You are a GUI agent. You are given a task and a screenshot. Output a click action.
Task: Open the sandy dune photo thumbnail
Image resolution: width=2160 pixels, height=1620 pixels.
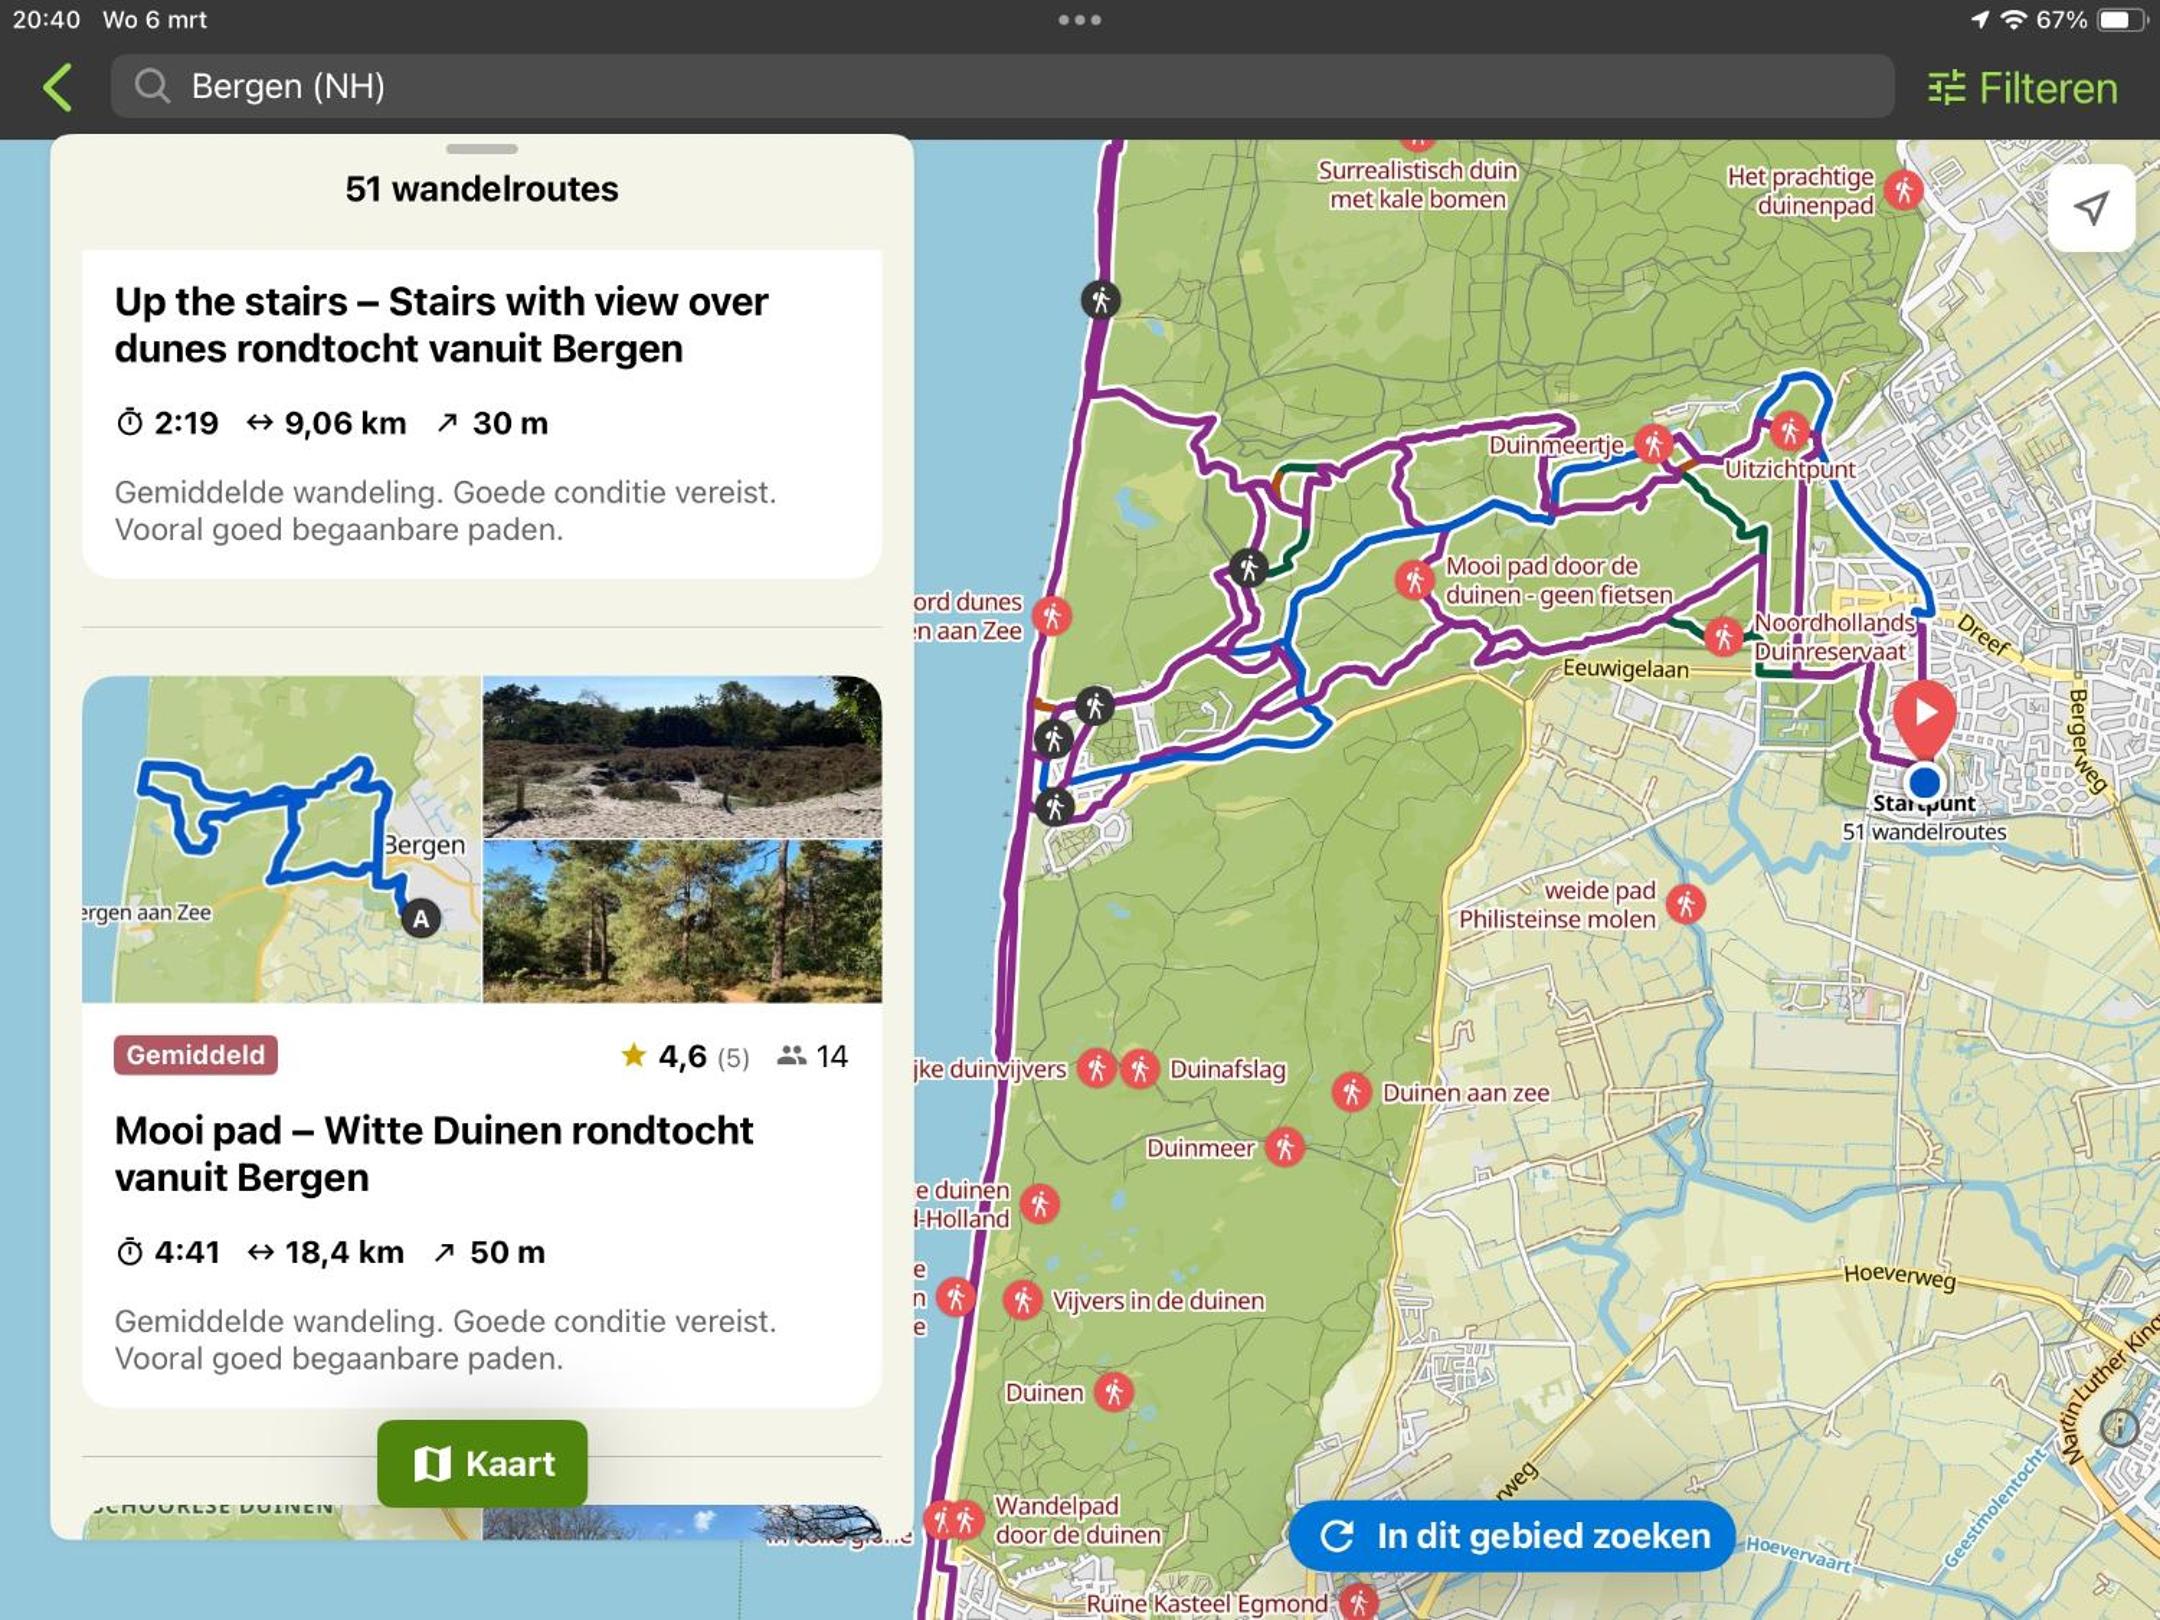[682, 757]
